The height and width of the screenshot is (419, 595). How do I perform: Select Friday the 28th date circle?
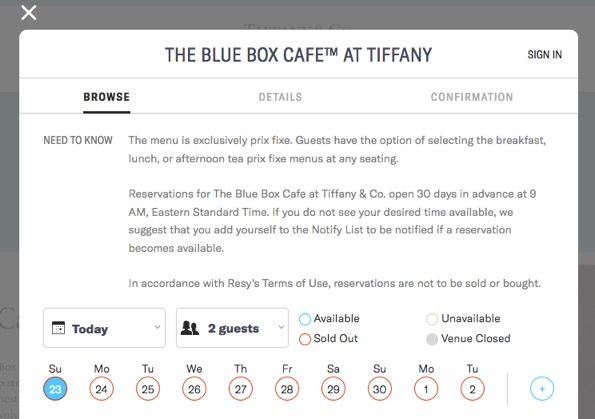(287, 389)
